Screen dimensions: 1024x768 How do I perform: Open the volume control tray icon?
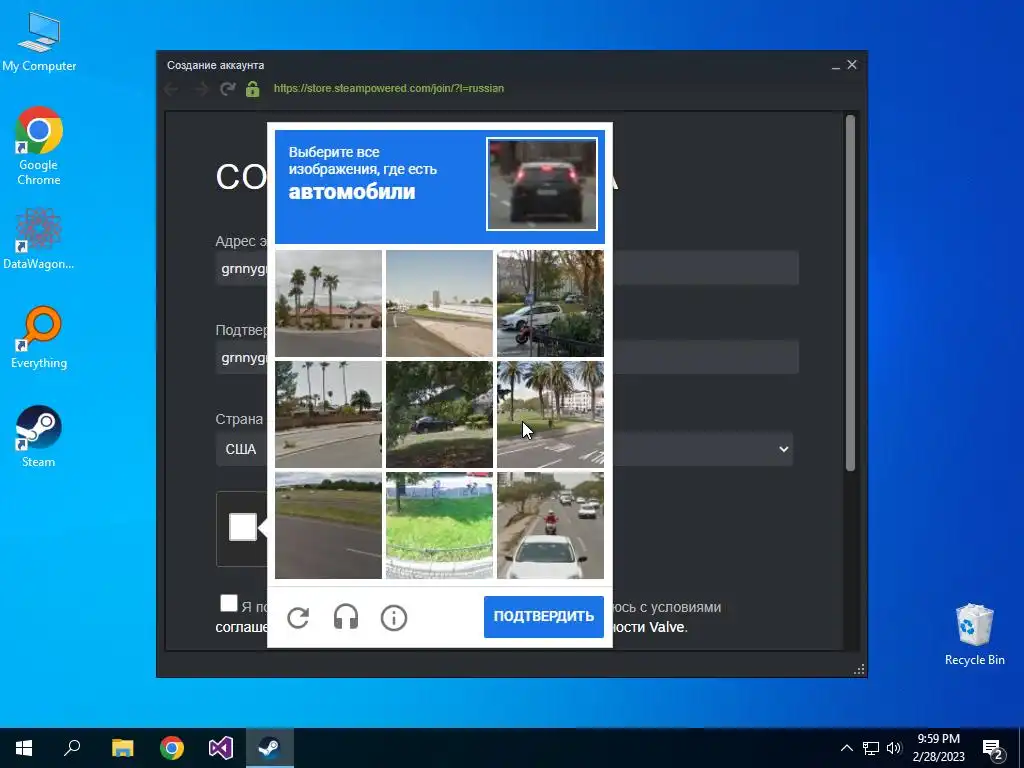(894, 748)
